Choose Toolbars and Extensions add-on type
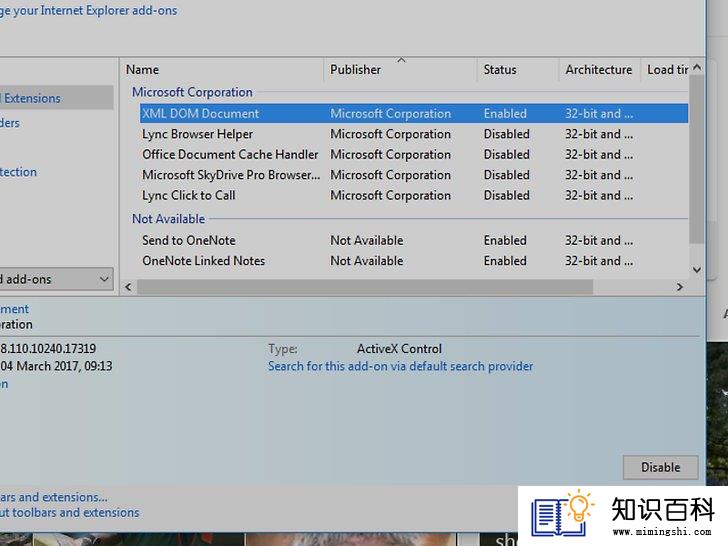 point(56,98)
